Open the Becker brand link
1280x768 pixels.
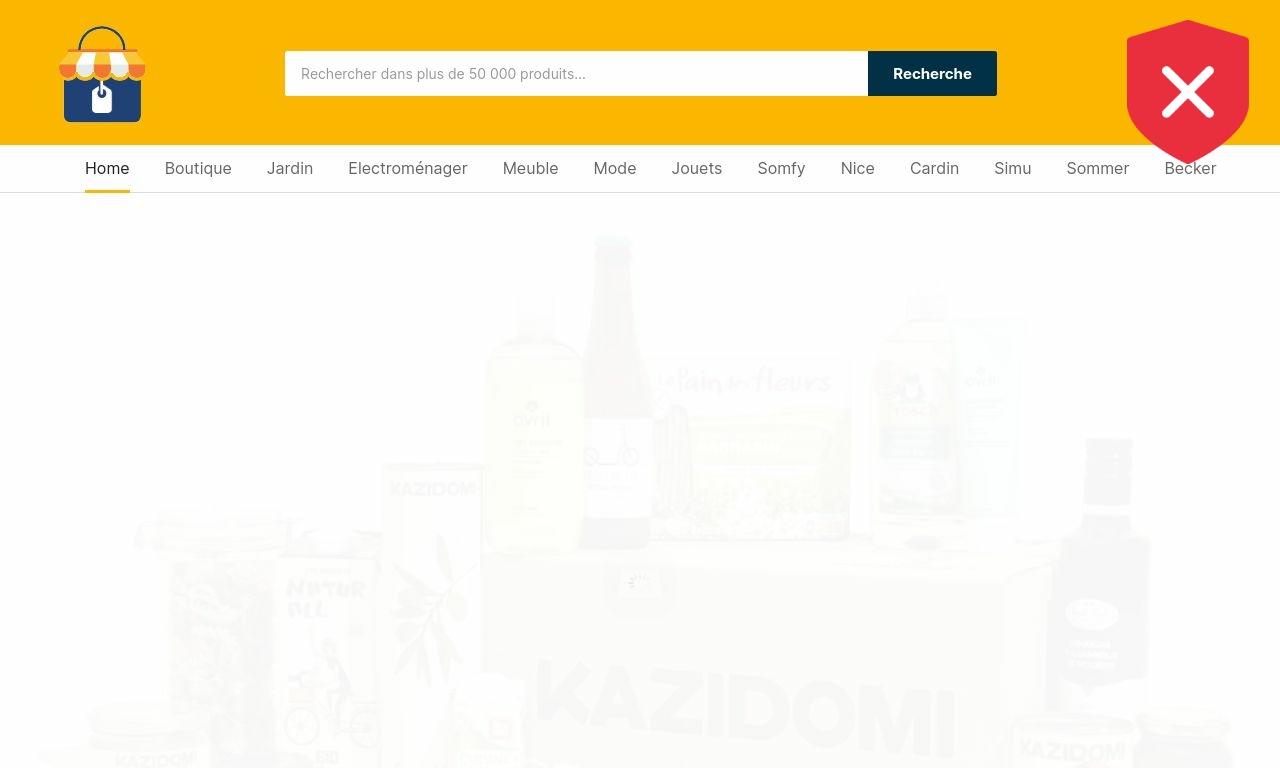coord(1190,169)
